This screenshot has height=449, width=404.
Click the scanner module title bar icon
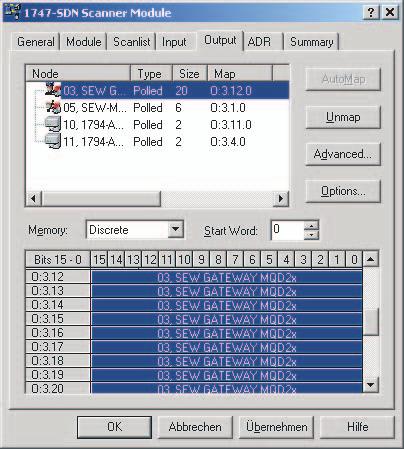point(13,12)
